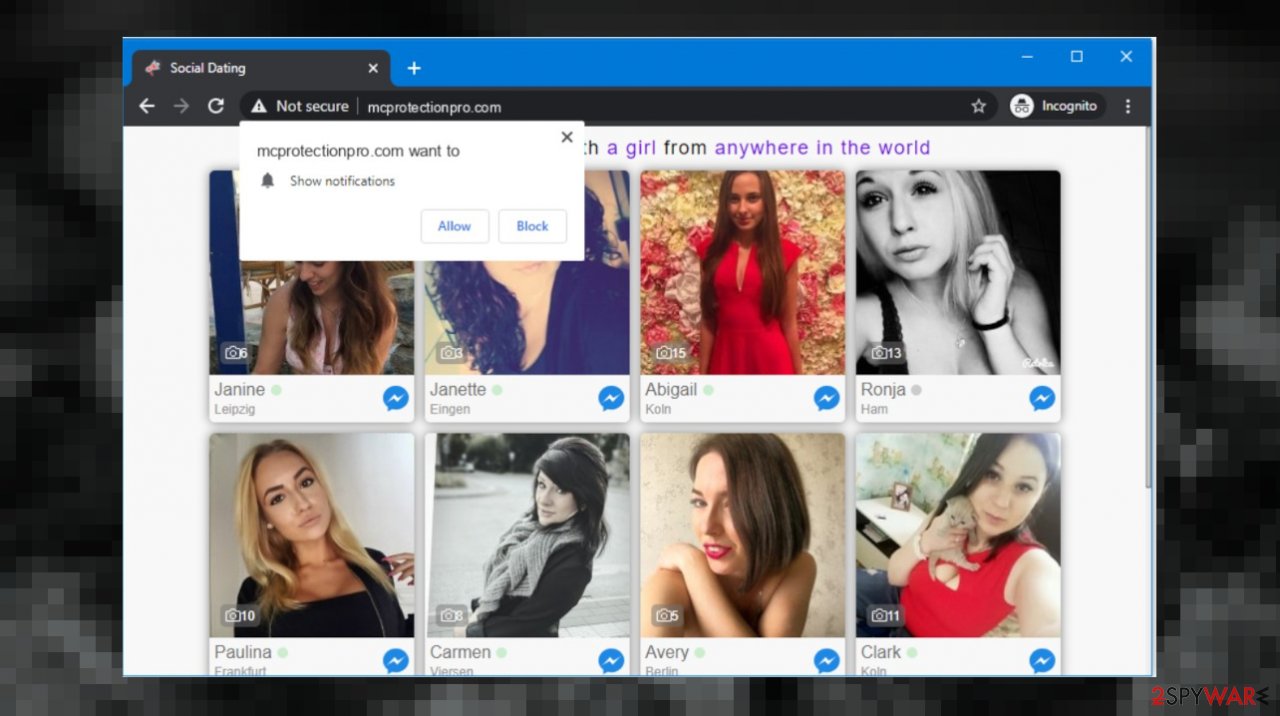Click the browser forward arrow
The image size is (1280, 716).
pyautogui.click(x=181, y=106)
